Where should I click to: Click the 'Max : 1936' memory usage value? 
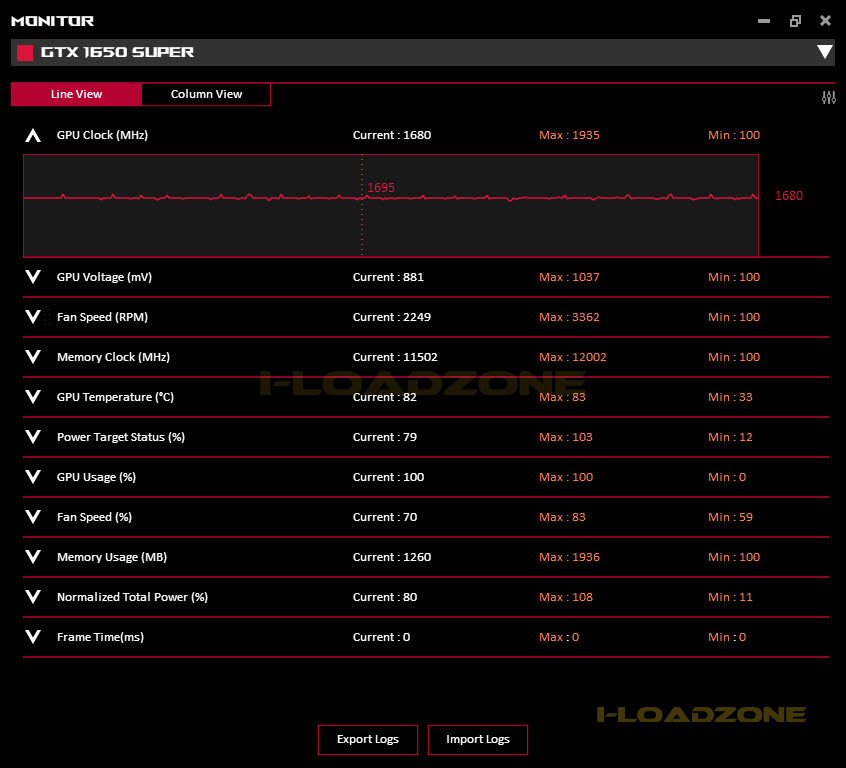click(569, 556)
